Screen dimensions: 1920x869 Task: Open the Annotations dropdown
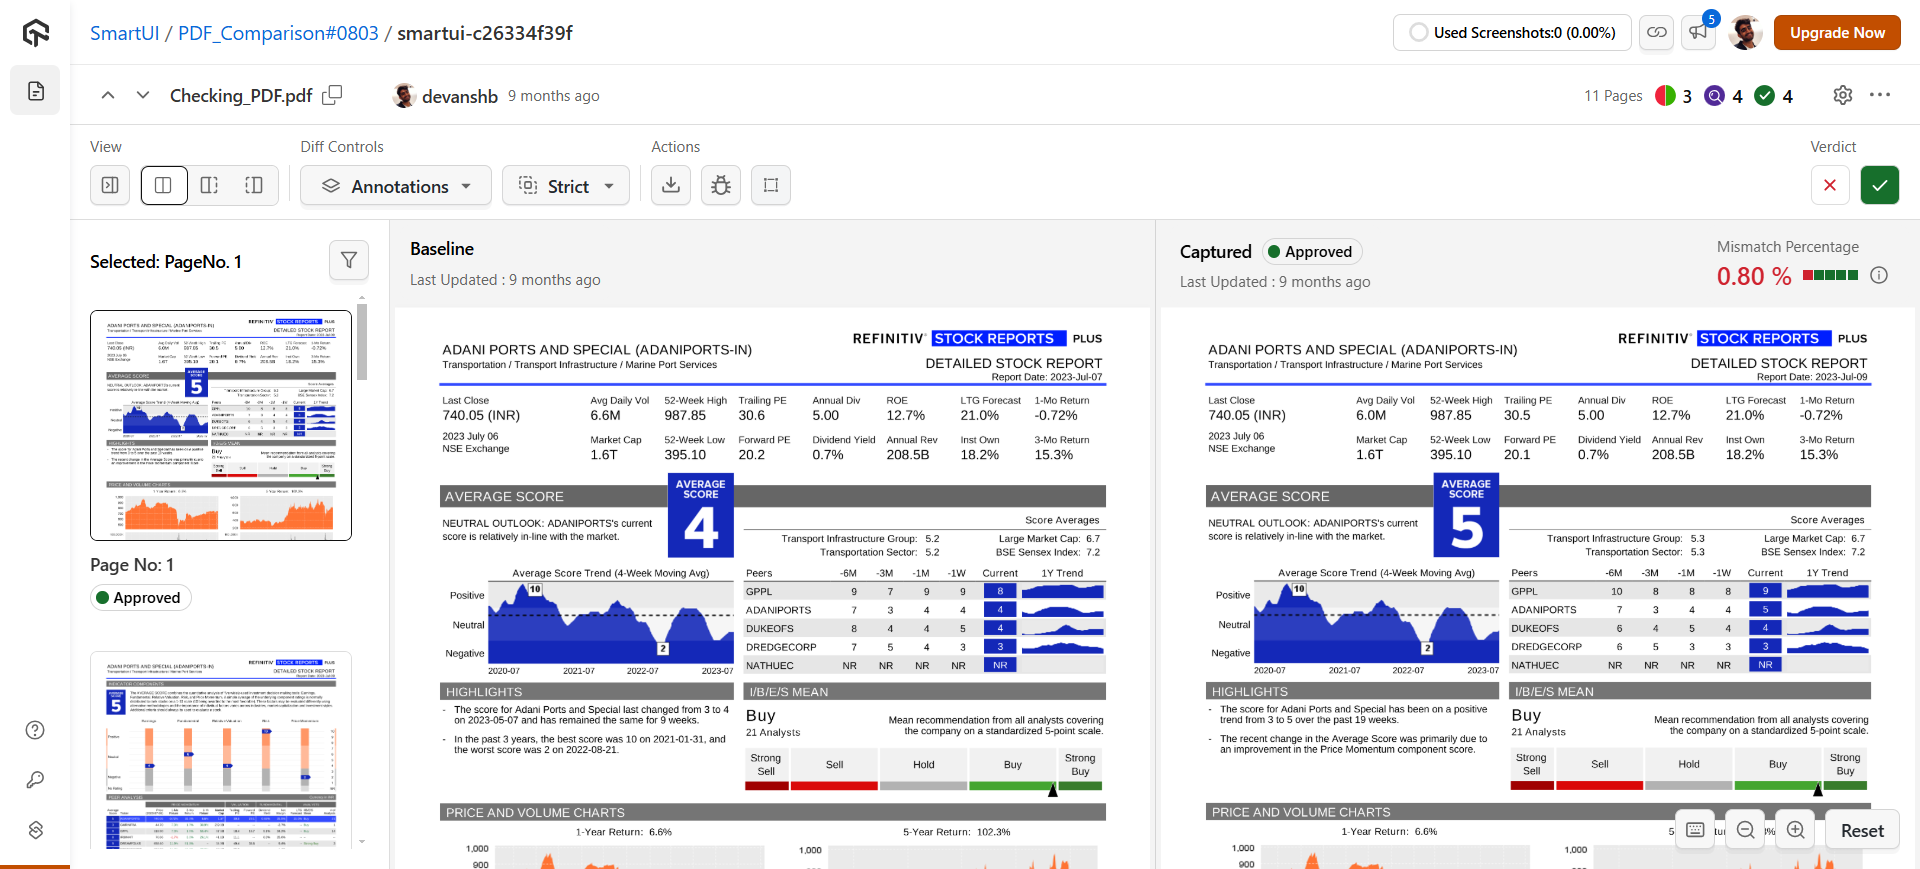pyautogui.click(x=396, y=186)
